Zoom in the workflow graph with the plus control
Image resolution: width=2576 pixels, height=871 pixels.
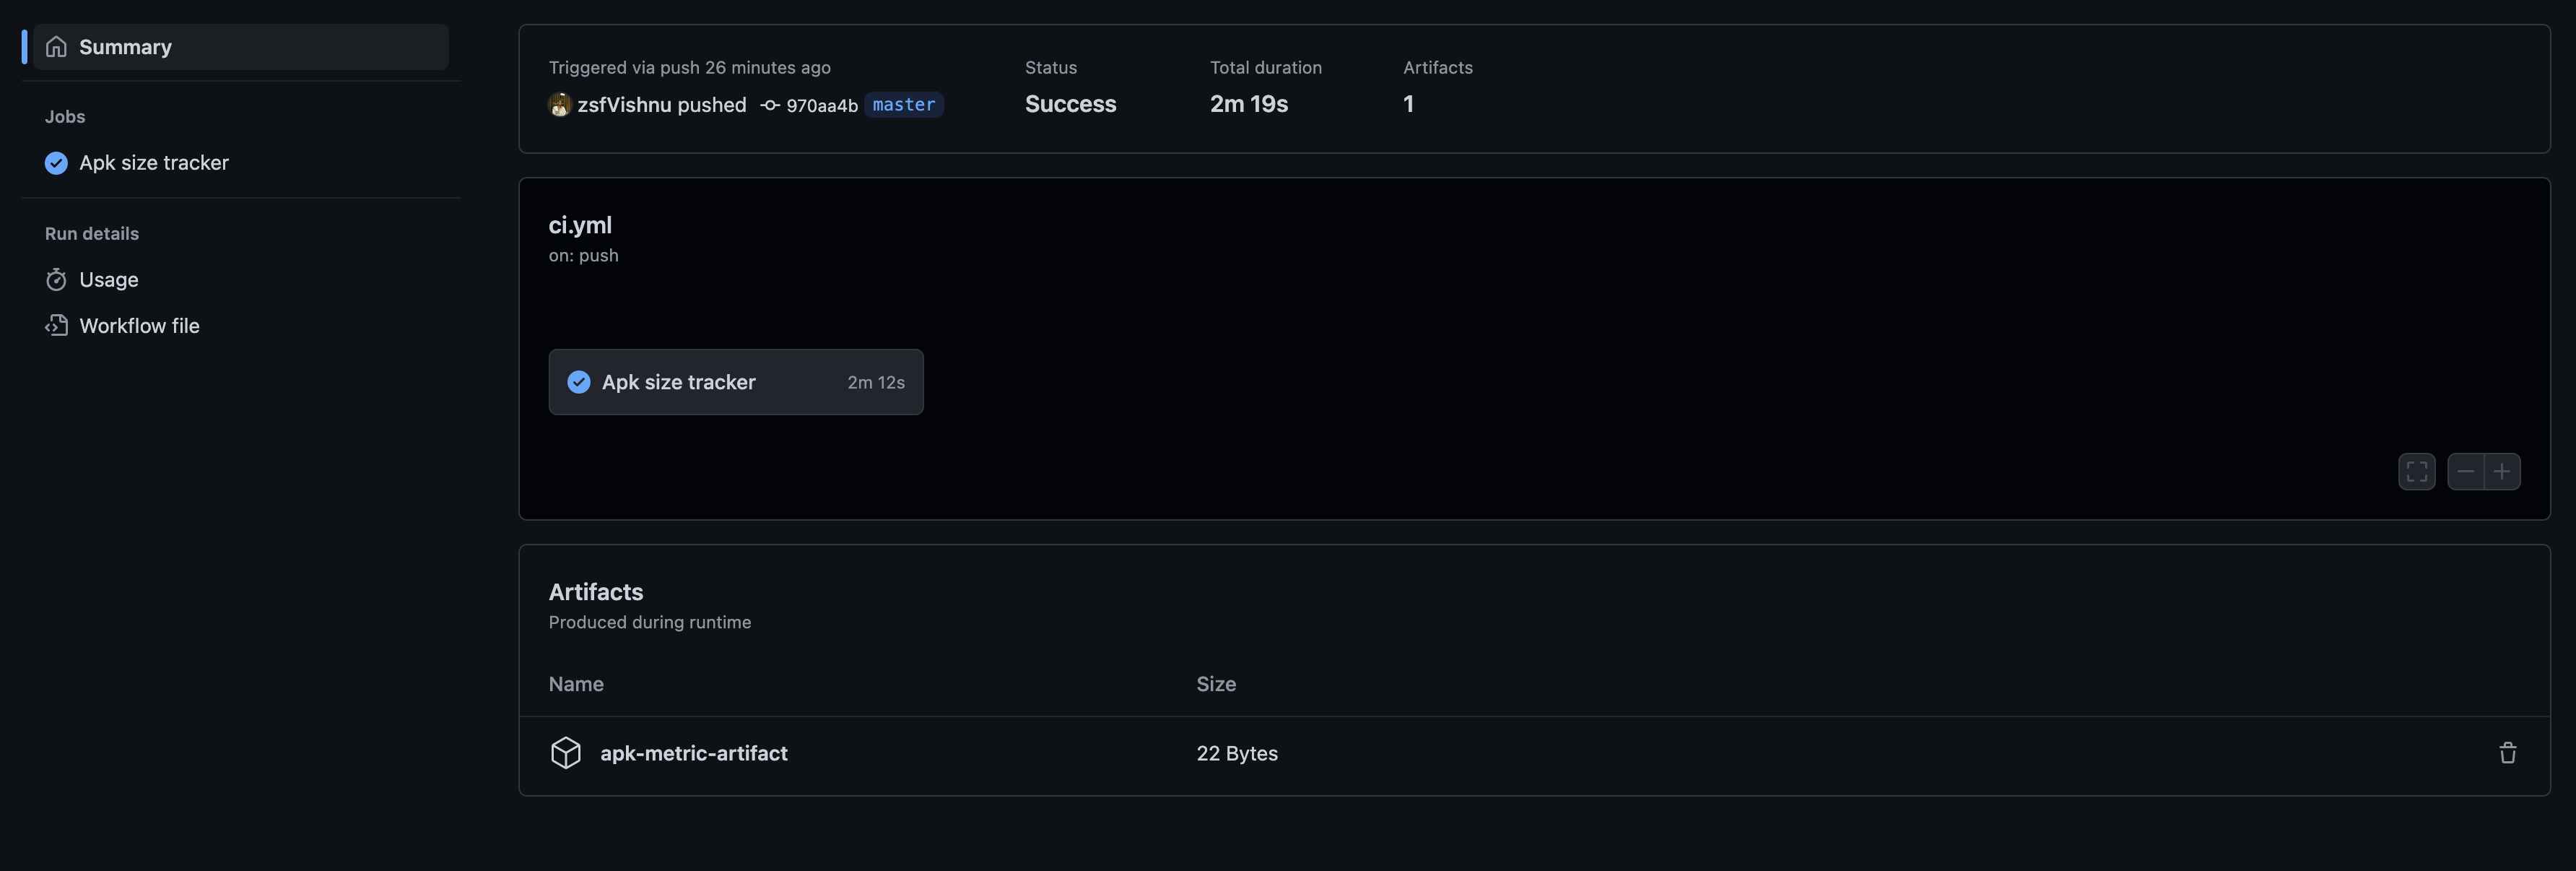pos(2501,471)
